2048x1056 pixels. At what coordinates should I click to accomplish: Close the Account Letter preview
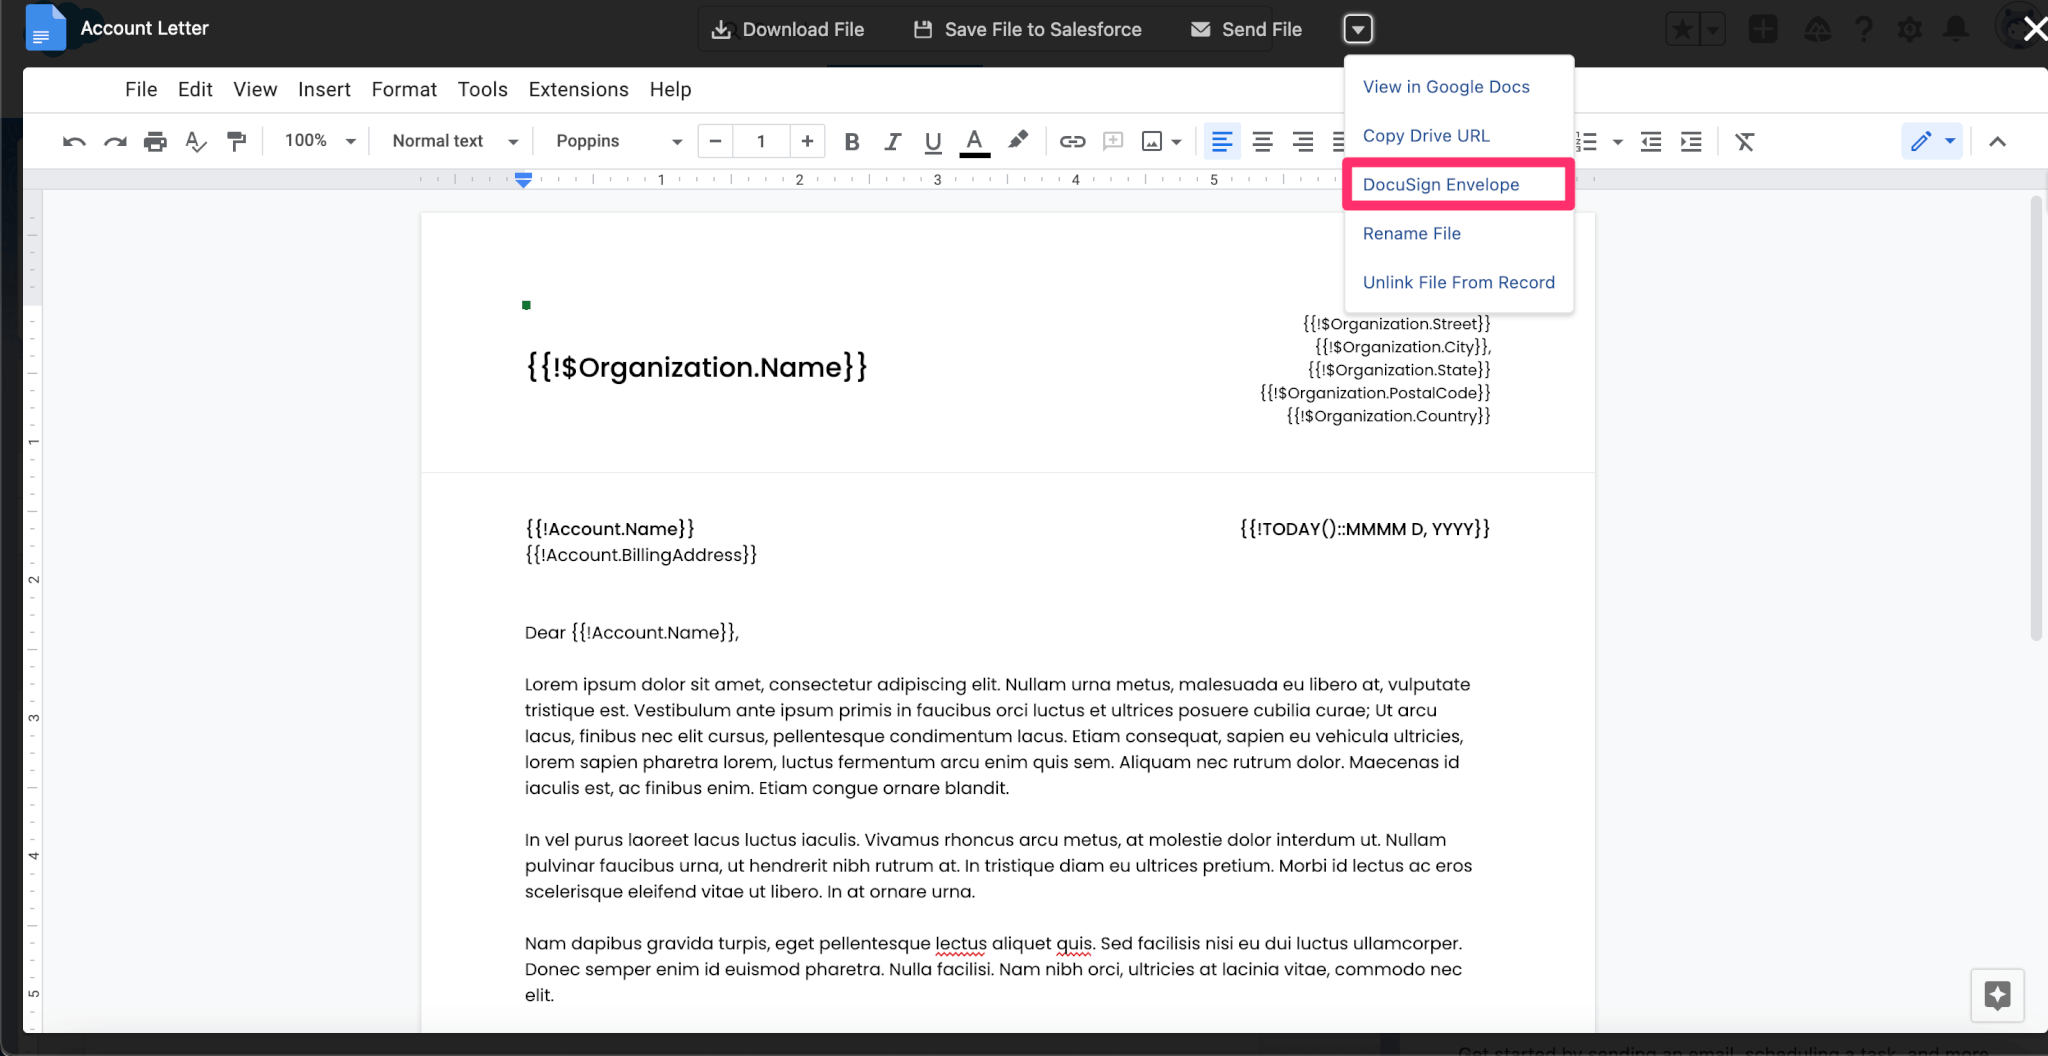(x=2034, y=29)
